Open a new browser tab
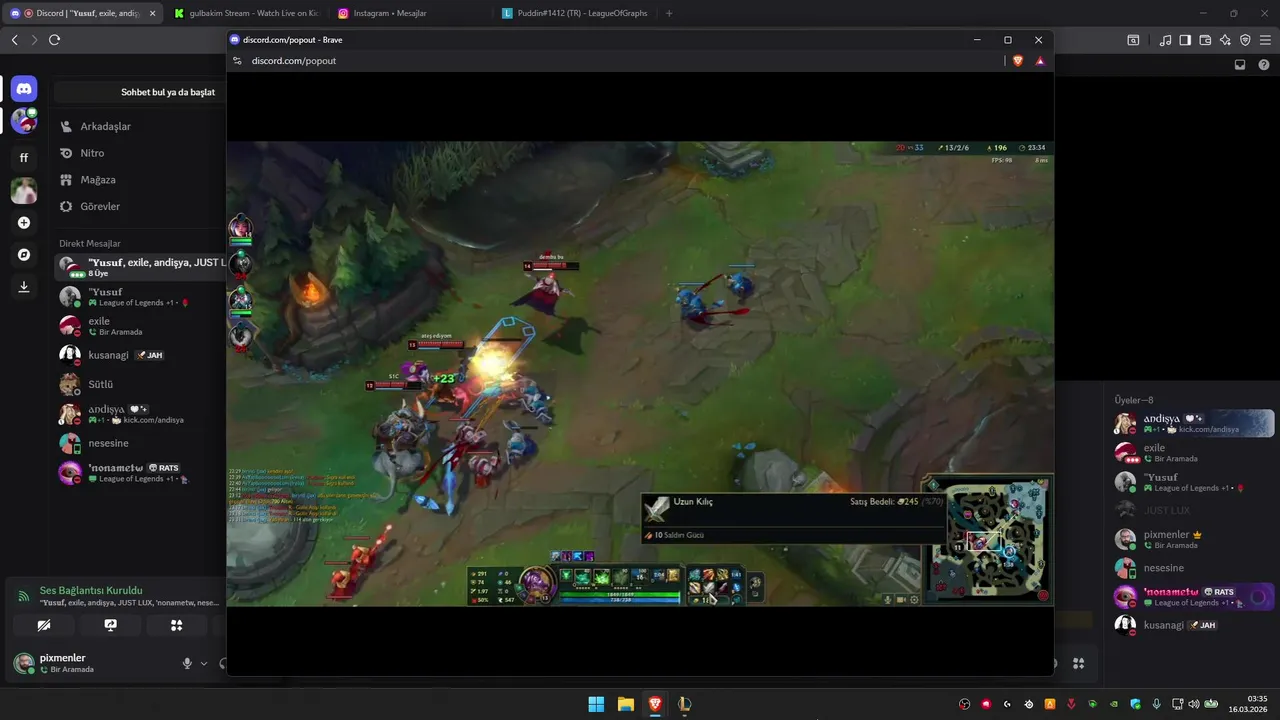Screen dimensions: 1280x720 669,13
